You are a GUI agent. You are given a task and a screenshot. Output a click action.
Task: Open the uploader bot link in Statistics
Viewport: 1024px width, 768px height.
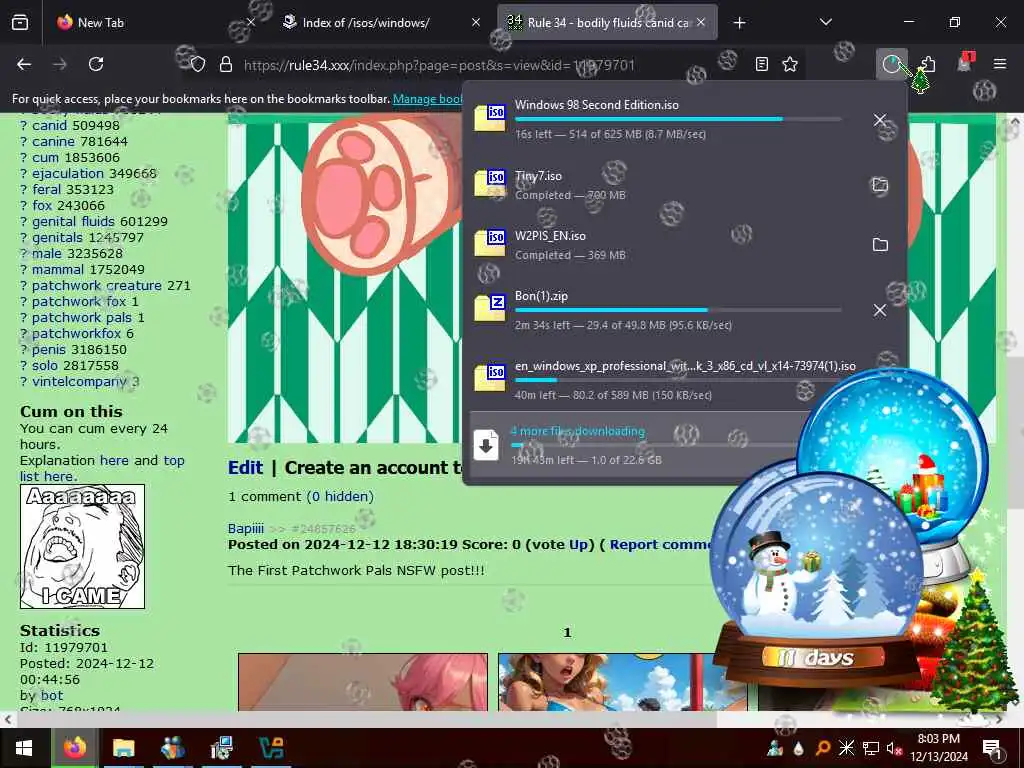52,696
